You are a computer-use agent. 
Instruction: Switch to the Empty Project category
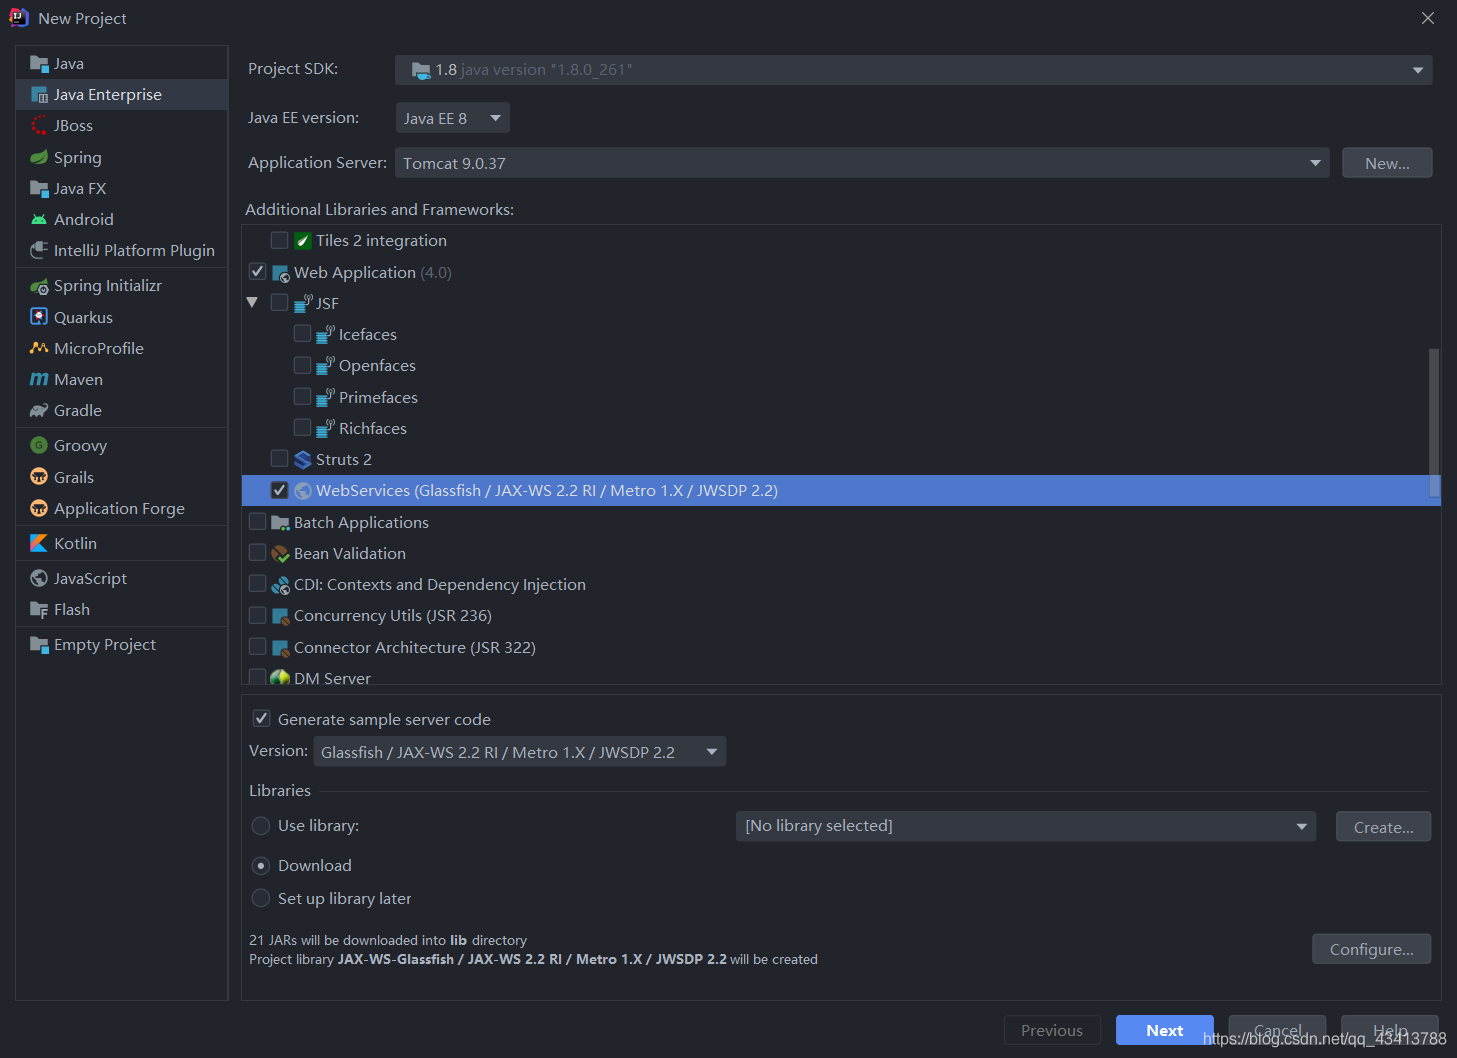[x=103, y=644]
